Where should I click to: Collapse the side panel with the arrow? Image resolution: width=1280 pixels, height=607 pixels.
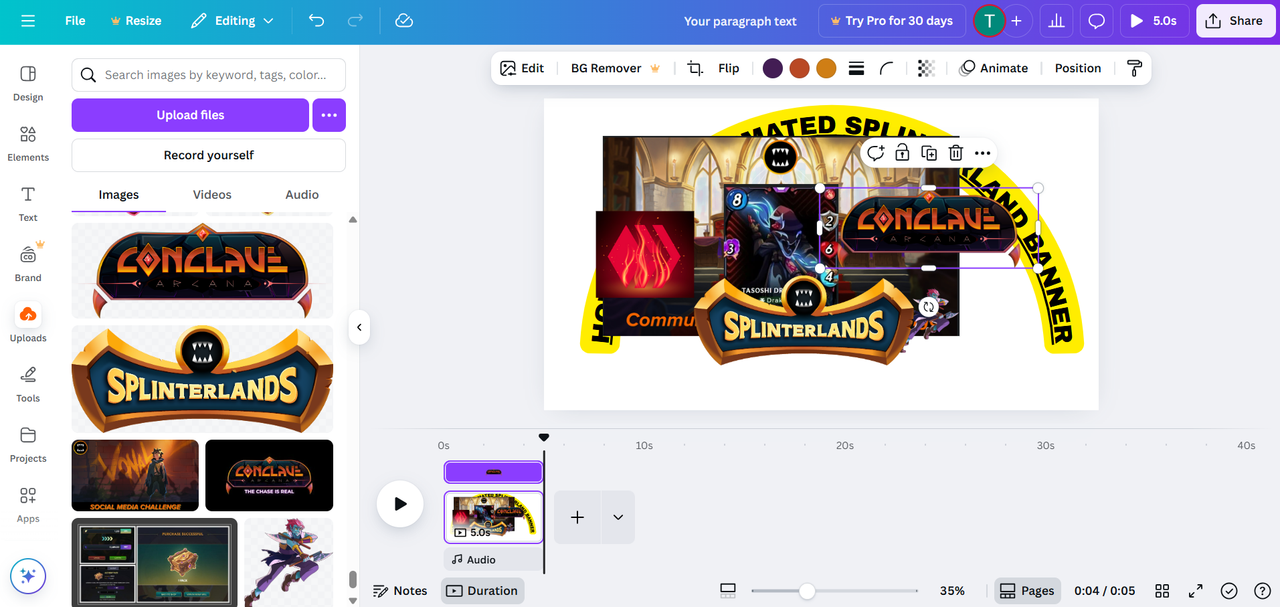click(x=359, y=327)
